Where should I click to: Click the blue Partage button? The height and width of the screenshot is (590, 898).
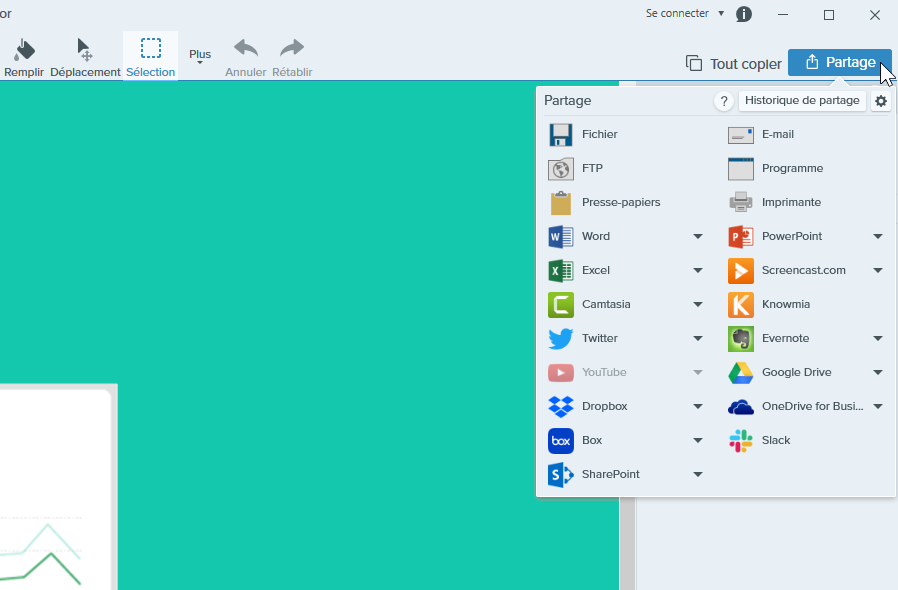tap(840, 62)
